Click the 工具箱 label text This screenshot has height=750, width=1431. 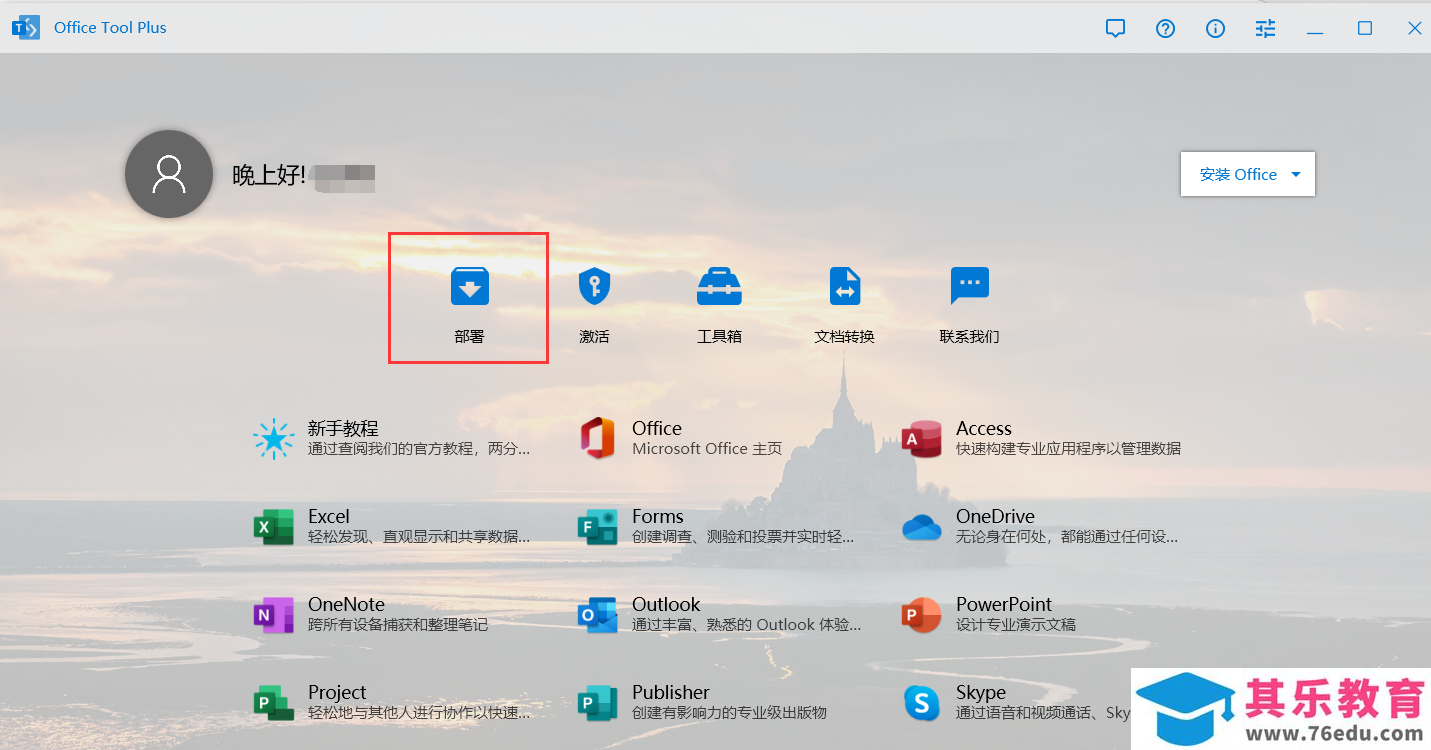pos(719,337)
